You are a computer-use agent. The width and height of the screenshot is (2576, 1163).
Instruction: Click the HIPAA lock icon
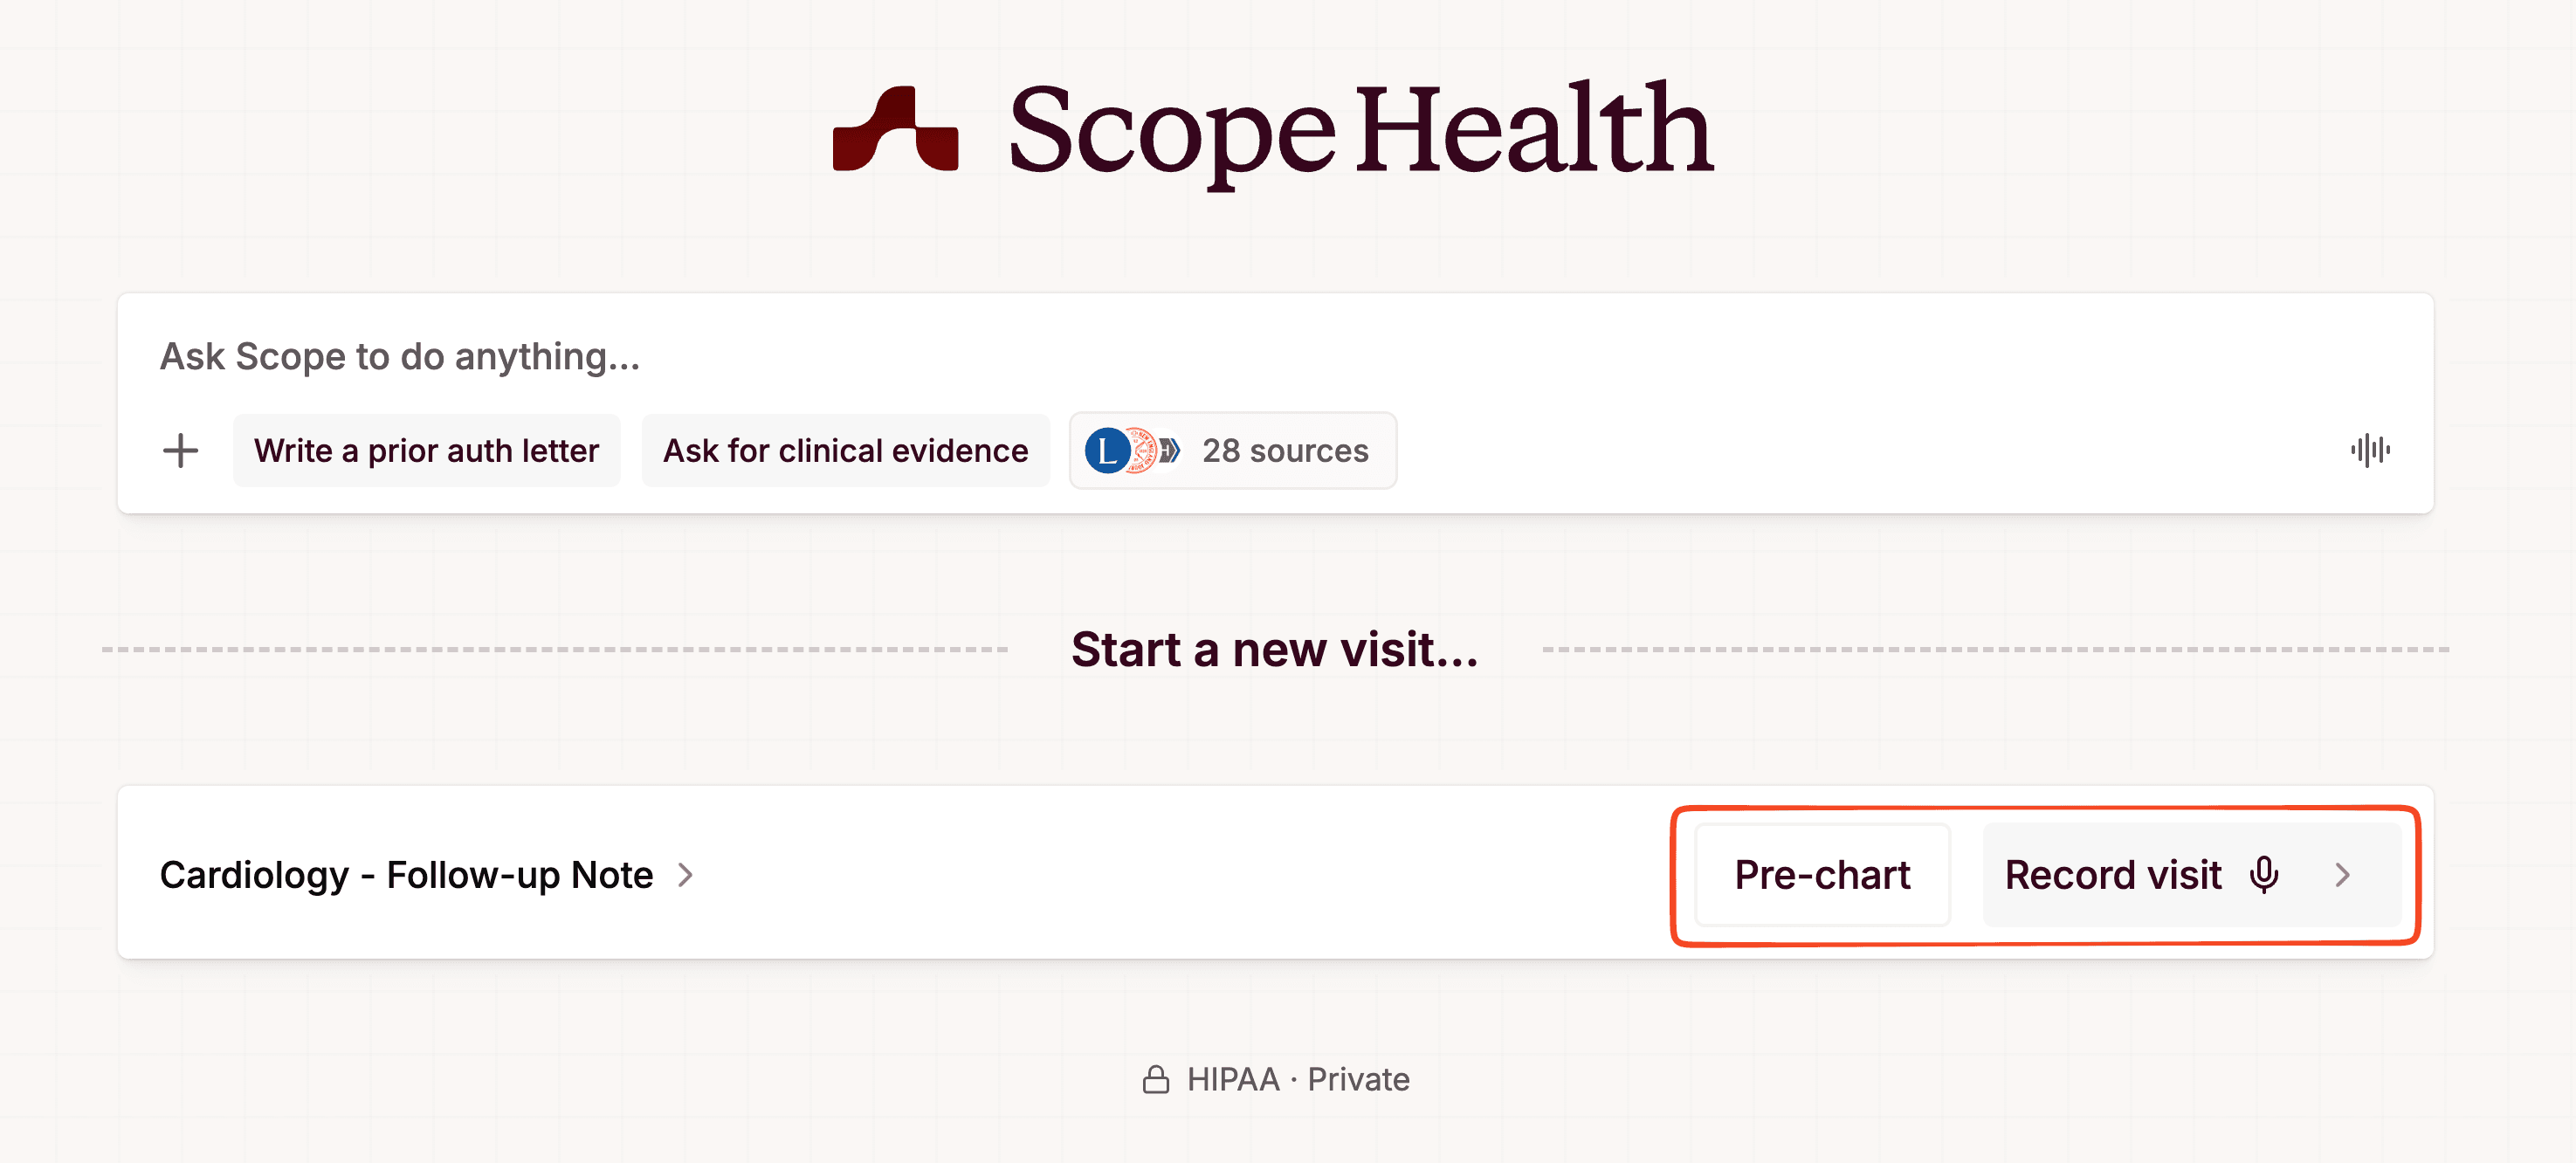1156,1080
